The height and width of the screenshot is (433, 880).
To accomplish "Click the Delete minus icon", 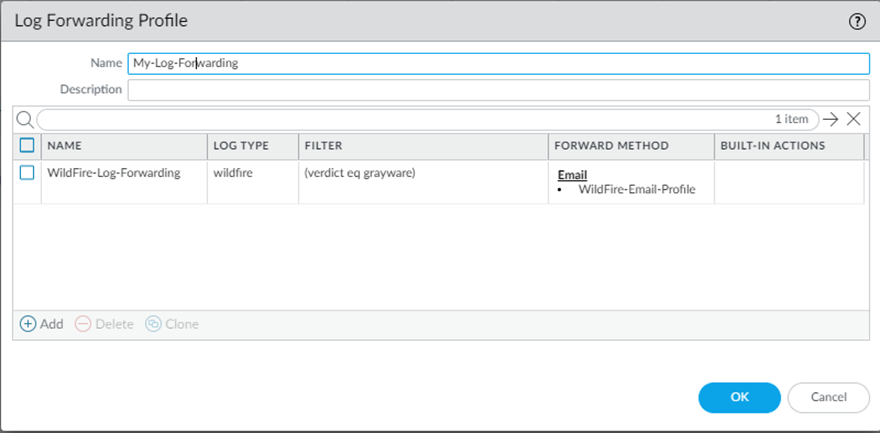I will tap(83, 324).
